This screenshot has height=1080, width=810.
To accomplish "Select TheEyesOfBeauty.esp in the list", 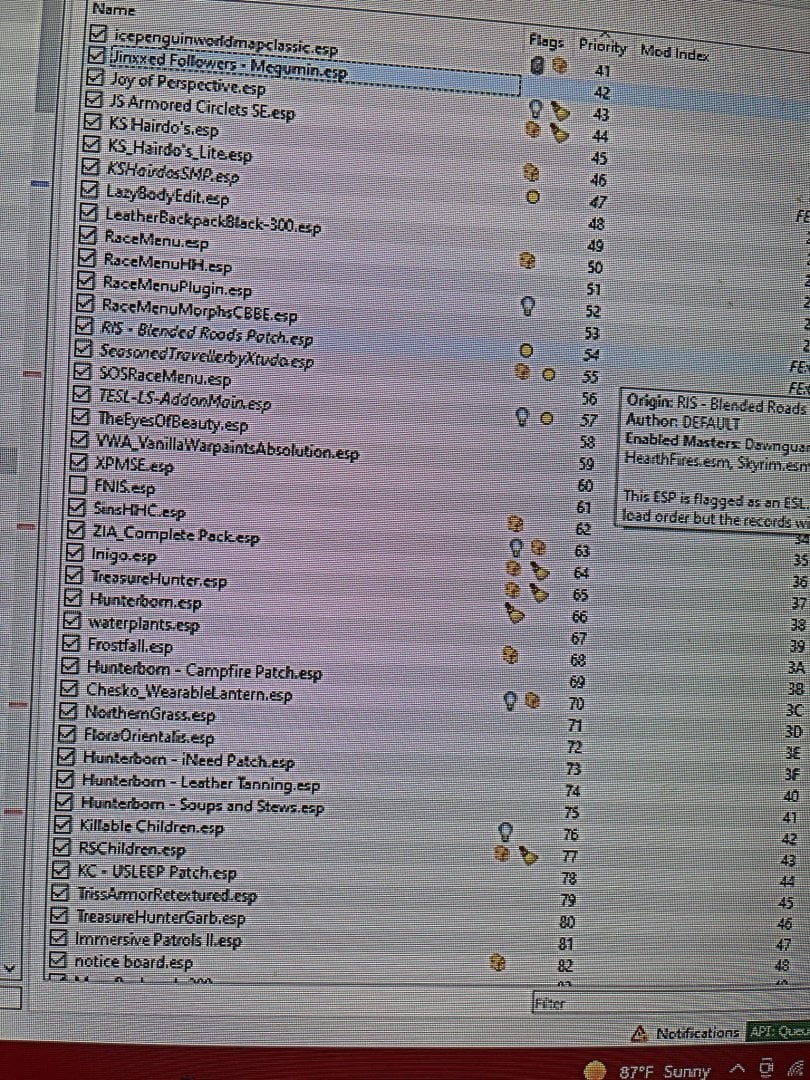I will 174,421.
